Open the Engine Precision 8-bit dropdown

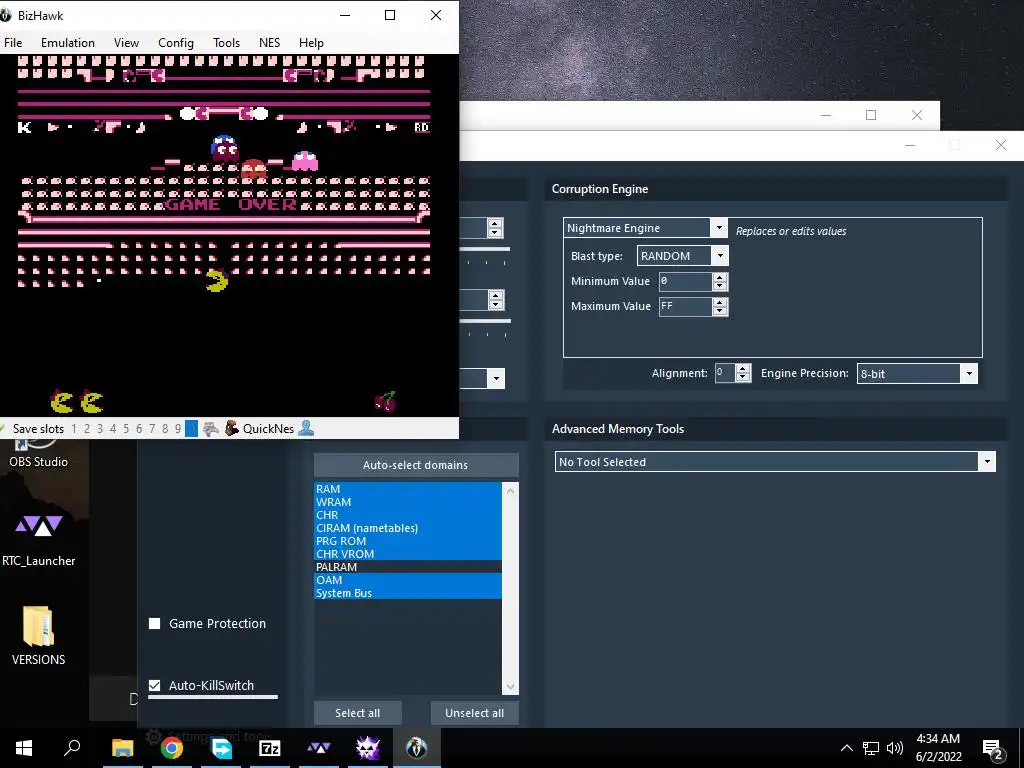[x=969, y=374]
